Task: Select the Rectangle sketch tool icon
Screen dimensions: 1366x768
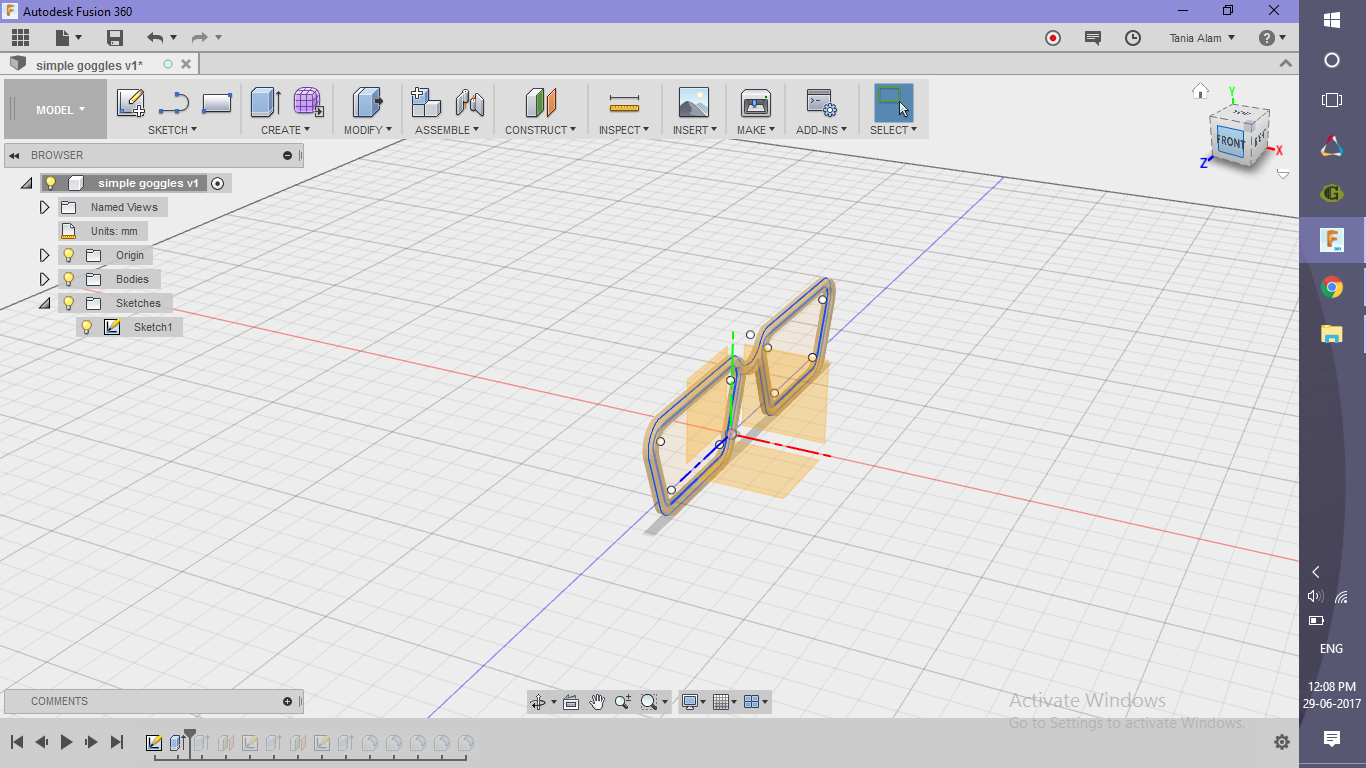Action: point(217,103)
